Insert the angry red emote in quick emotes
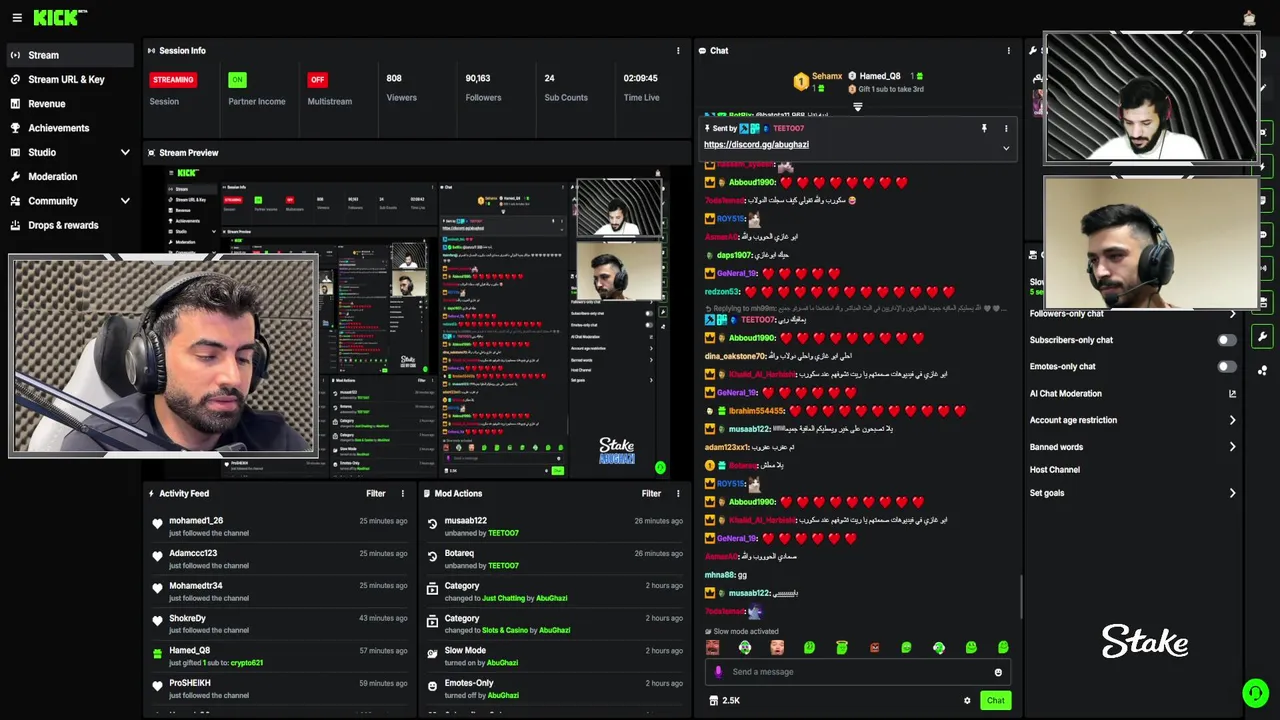 pyautogui.click(x=874, y=648)
